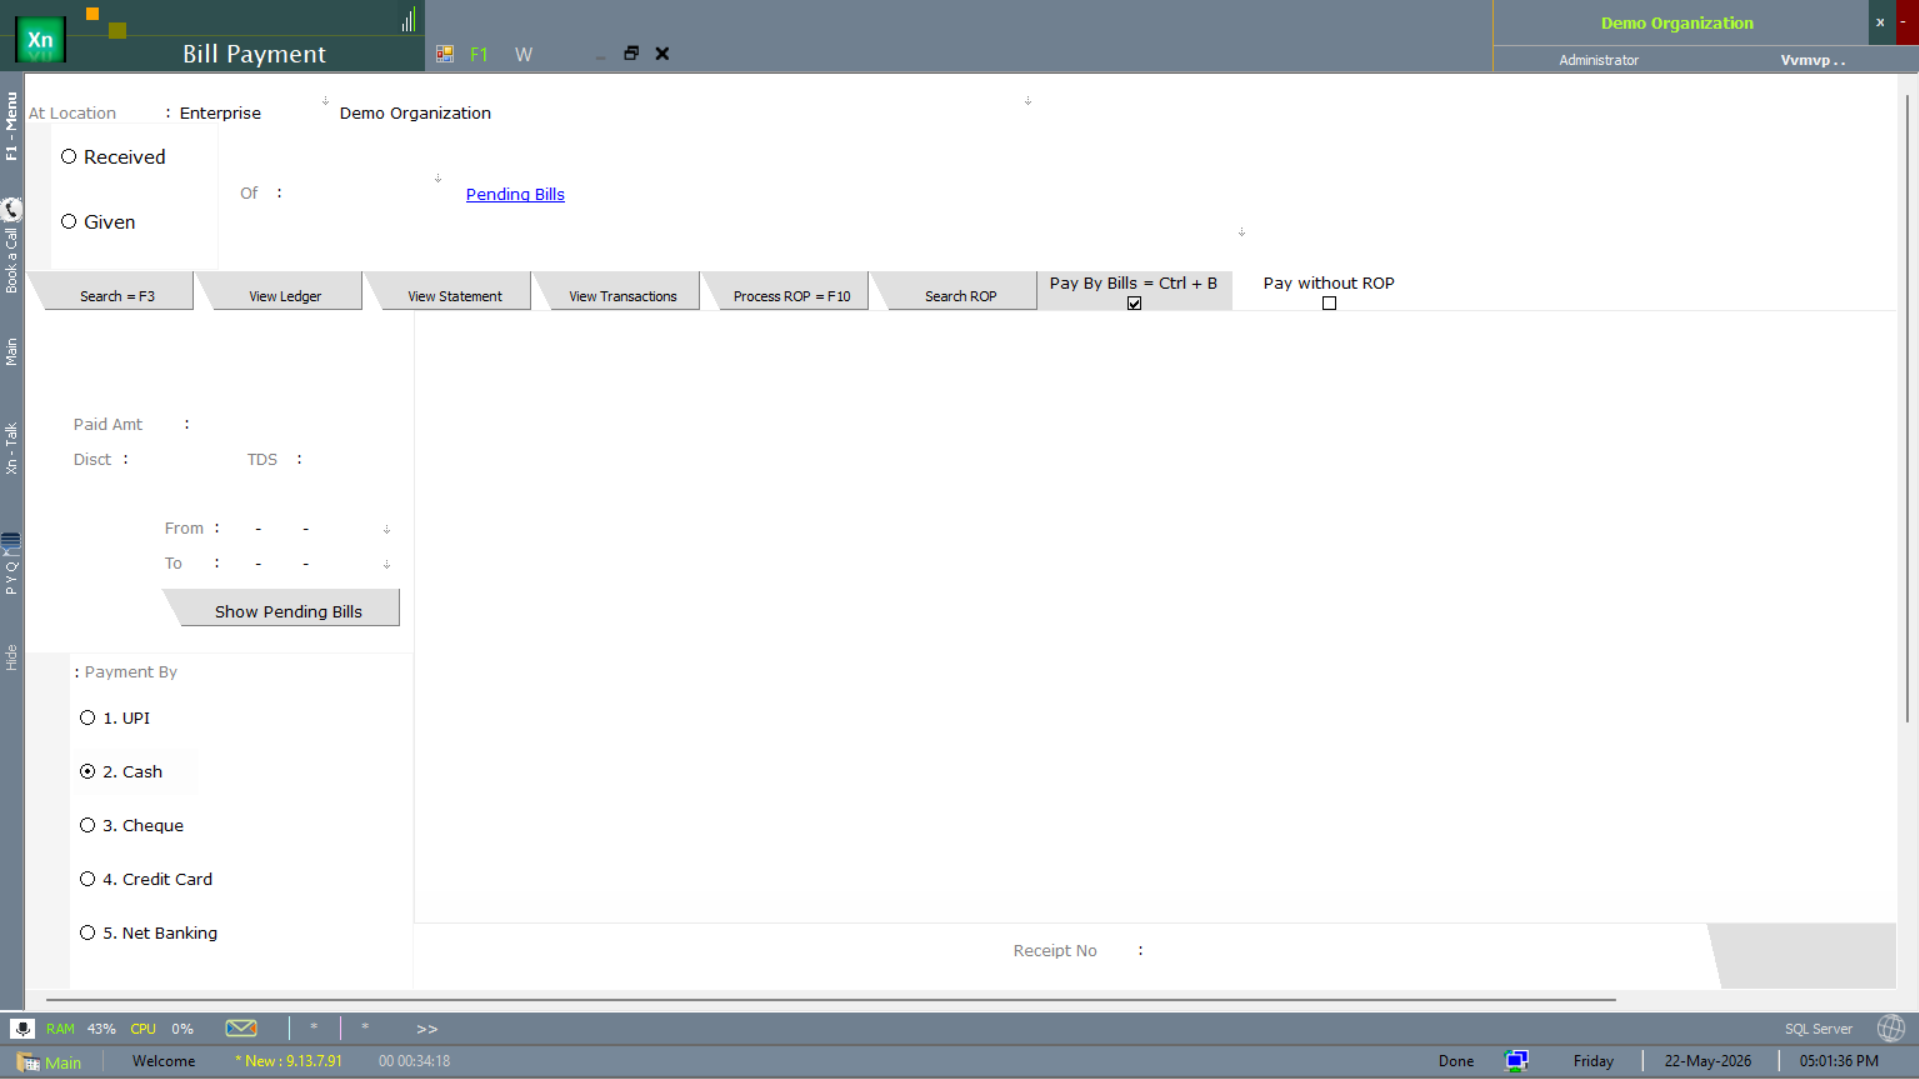Screen dimensions: 1919x1079
Task: Click the SQL Server status label
Action: click(1818, 1029)
